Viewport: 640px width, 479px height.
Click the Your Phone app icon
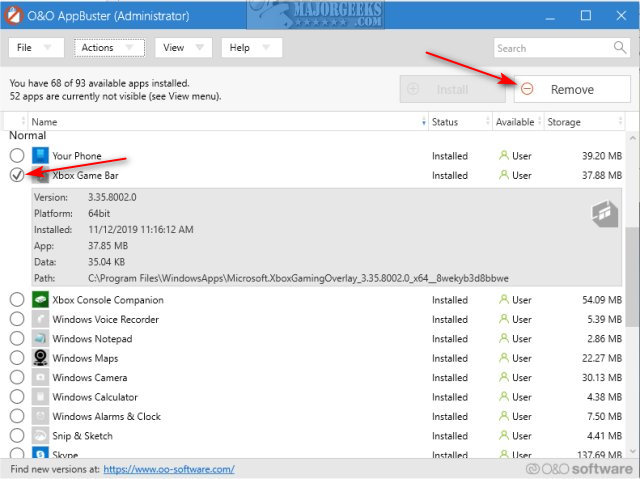[40, 156]
